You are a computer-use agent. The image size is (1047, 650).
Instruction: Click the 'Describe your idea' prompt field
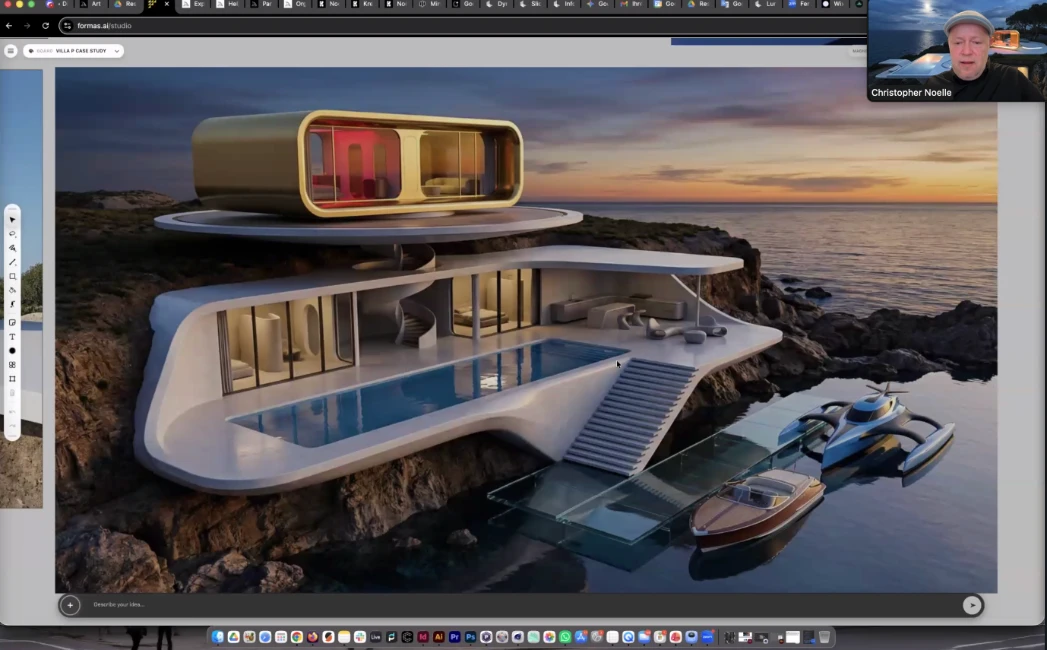pyautogui.click(x=500, y=604)
